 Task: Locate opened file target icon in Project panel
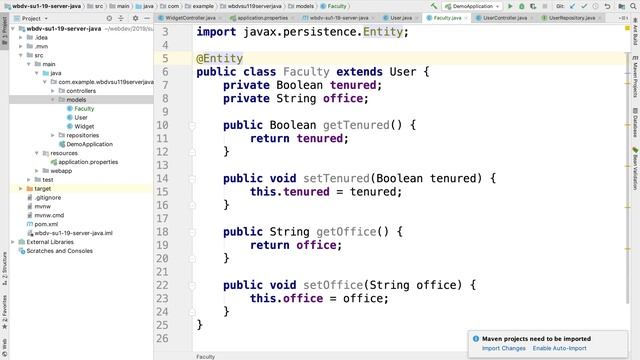(109, 18)
